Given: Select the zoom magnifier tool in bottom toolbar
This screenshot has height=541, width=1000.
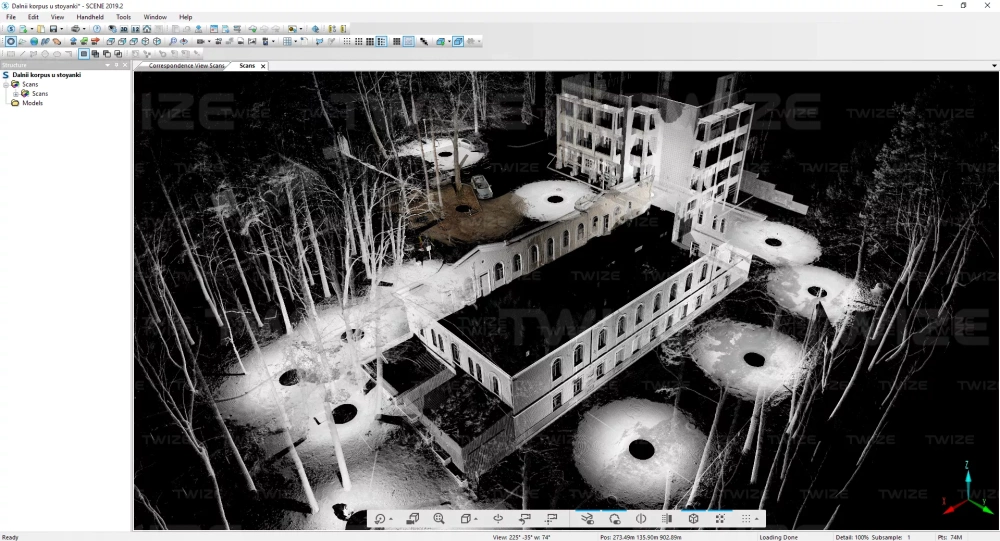Looking at the screenshot, I should 439,519.
